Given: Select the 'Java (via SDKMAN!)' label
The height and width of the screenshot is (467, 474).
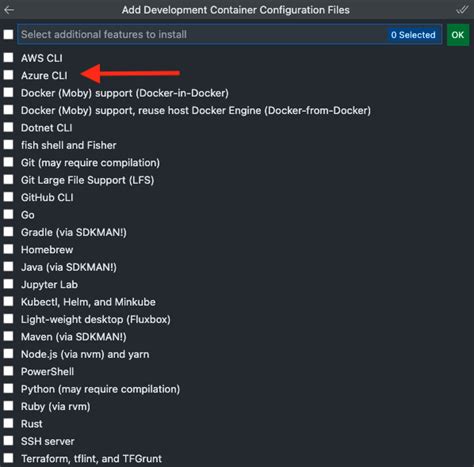Looking at the screenshot, I should pyautogui.click(x=69, y=267).
